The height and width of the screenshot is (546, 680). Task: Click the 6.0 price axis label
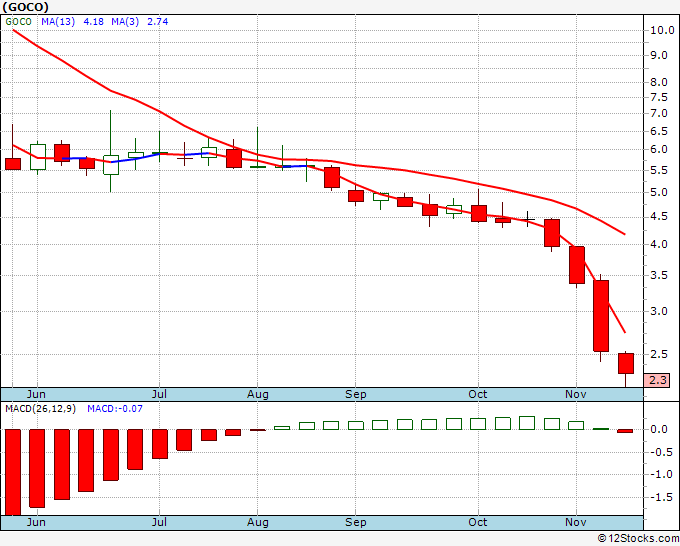(658, 150)
